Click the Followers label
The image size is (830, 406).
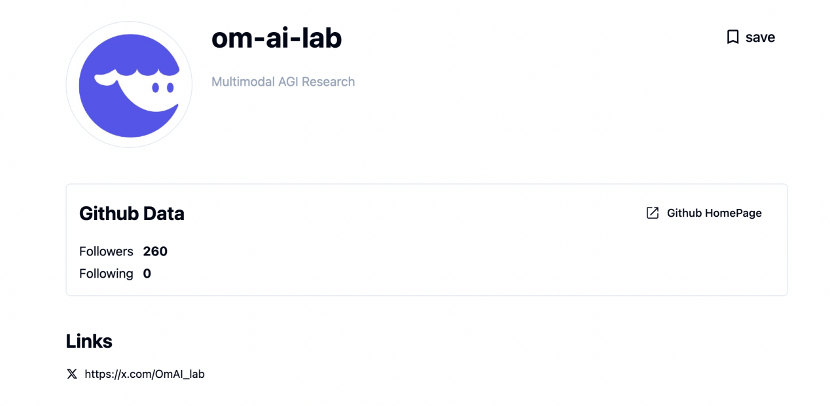(x=106, y=251)
